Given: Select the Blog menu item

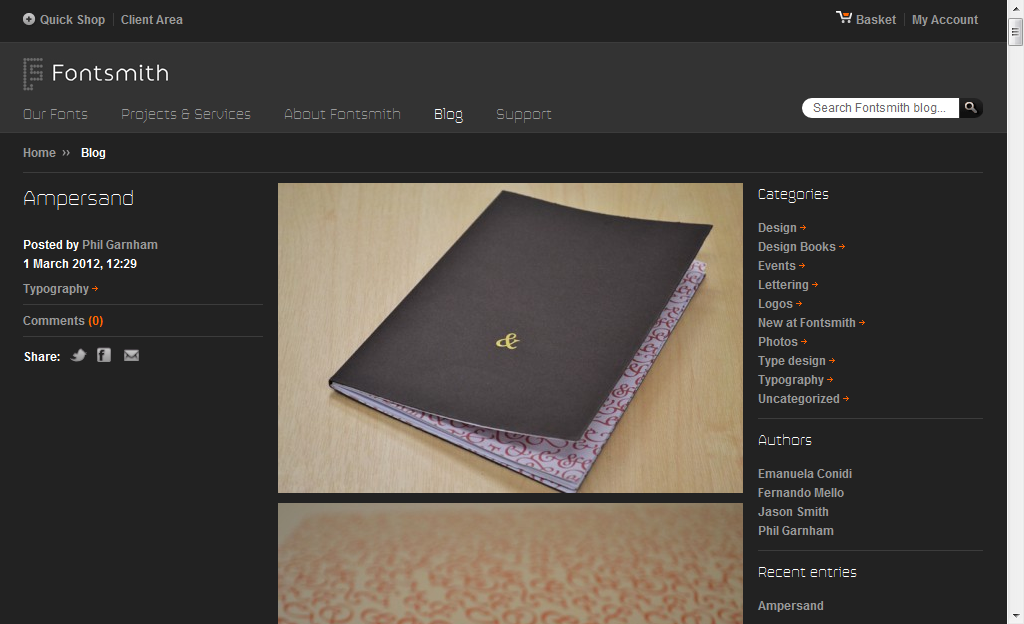Looking at the screenshot, I should (449, 114).
